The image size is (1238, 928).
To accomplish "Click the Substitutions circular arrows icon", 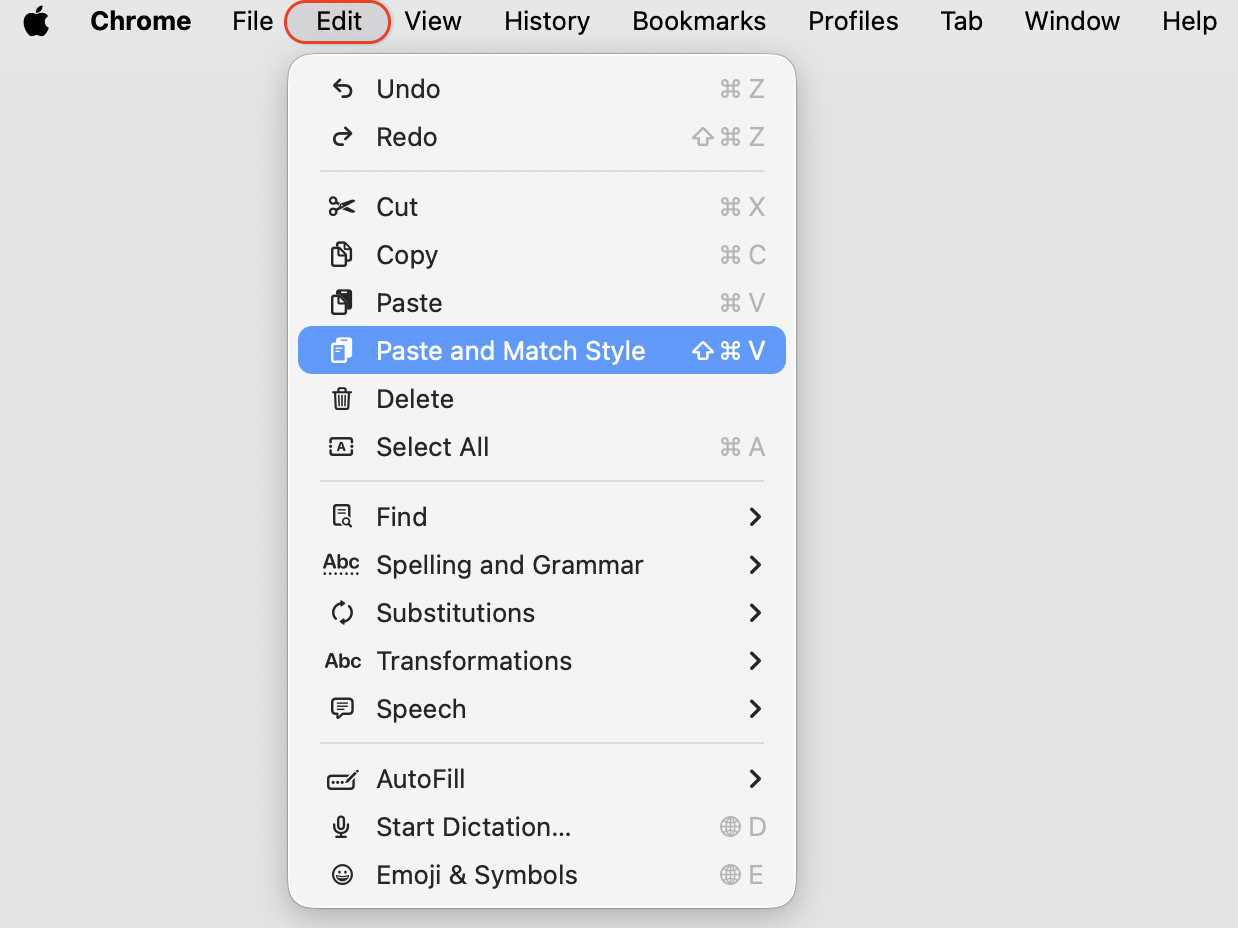I will pyautogui.click(x=342, y=613).
